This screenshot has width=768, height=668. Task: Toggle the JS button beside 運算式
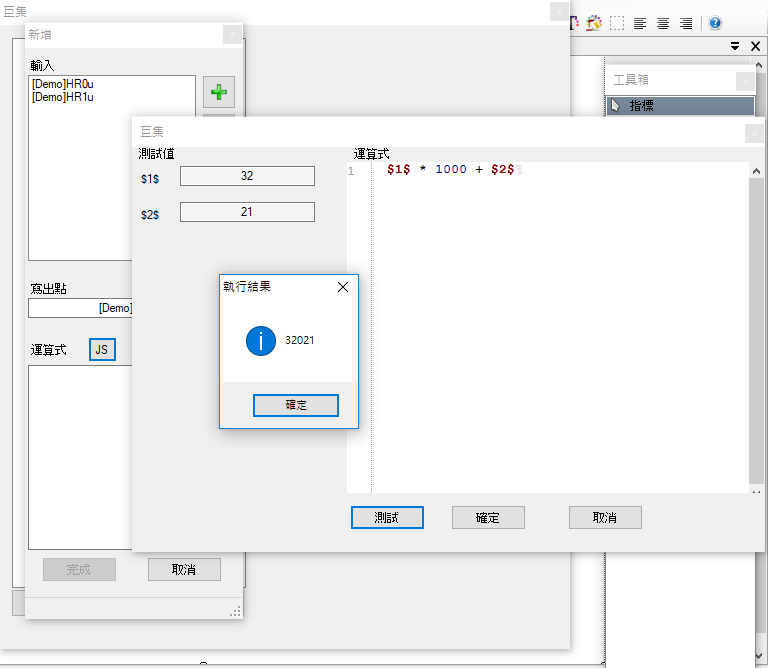102,350
